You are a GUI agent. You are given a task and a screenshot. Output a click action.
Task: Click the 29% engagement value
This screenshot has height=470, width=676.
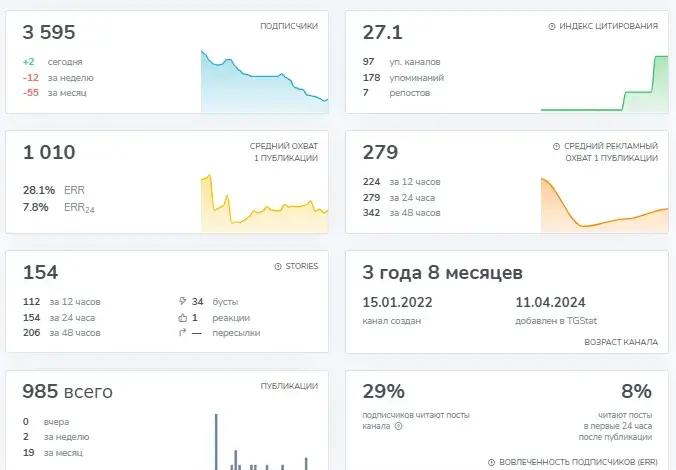(x=384, y=392)
